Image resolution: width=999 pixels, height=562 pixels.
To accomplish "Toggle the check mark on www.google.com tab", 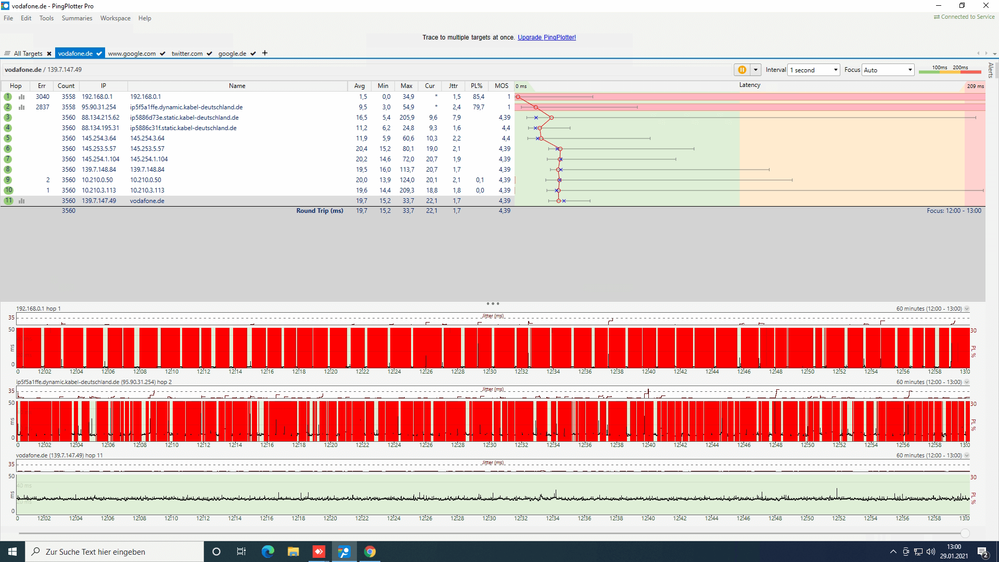I will (x=162, y=54).
